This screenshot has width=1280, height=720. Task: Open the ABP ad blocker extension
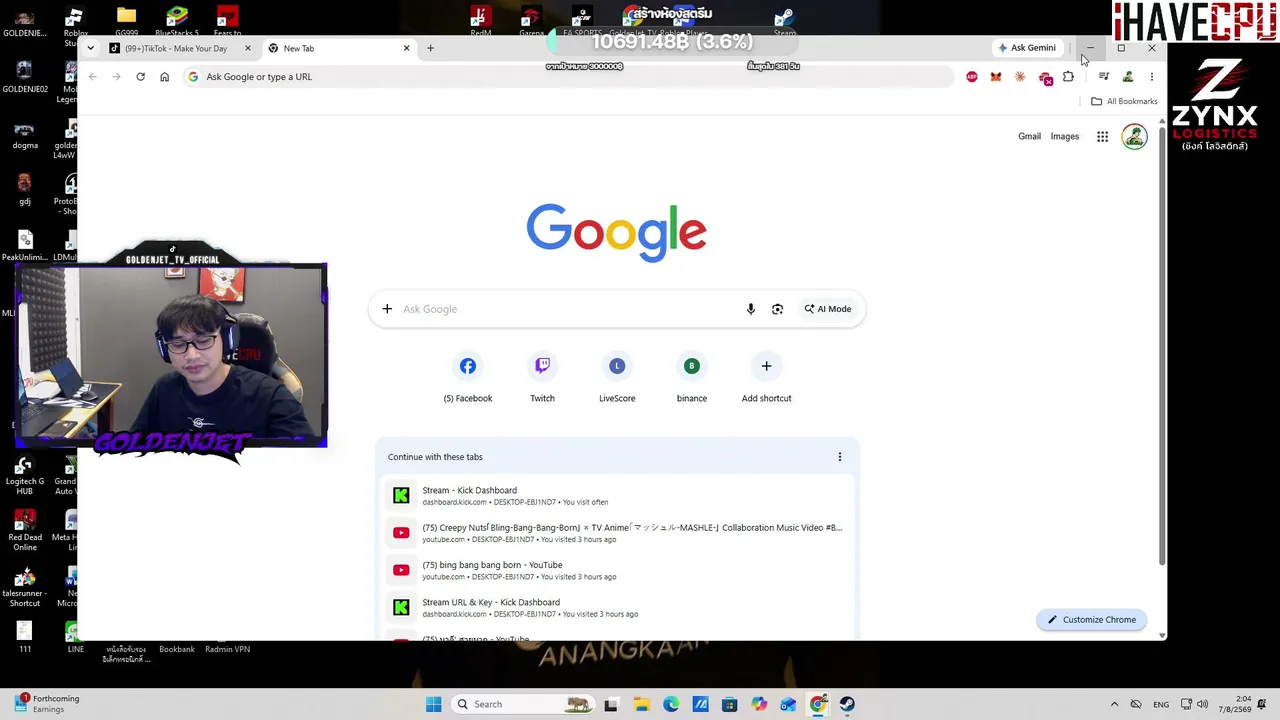(972, 77)
